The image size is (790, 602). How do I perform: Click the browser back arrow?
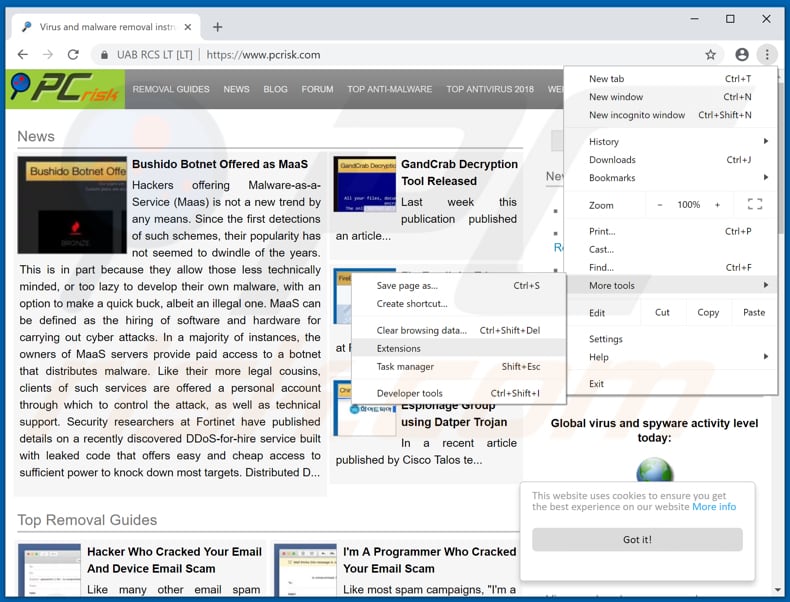pyautogui.click(x=23, y=54)
